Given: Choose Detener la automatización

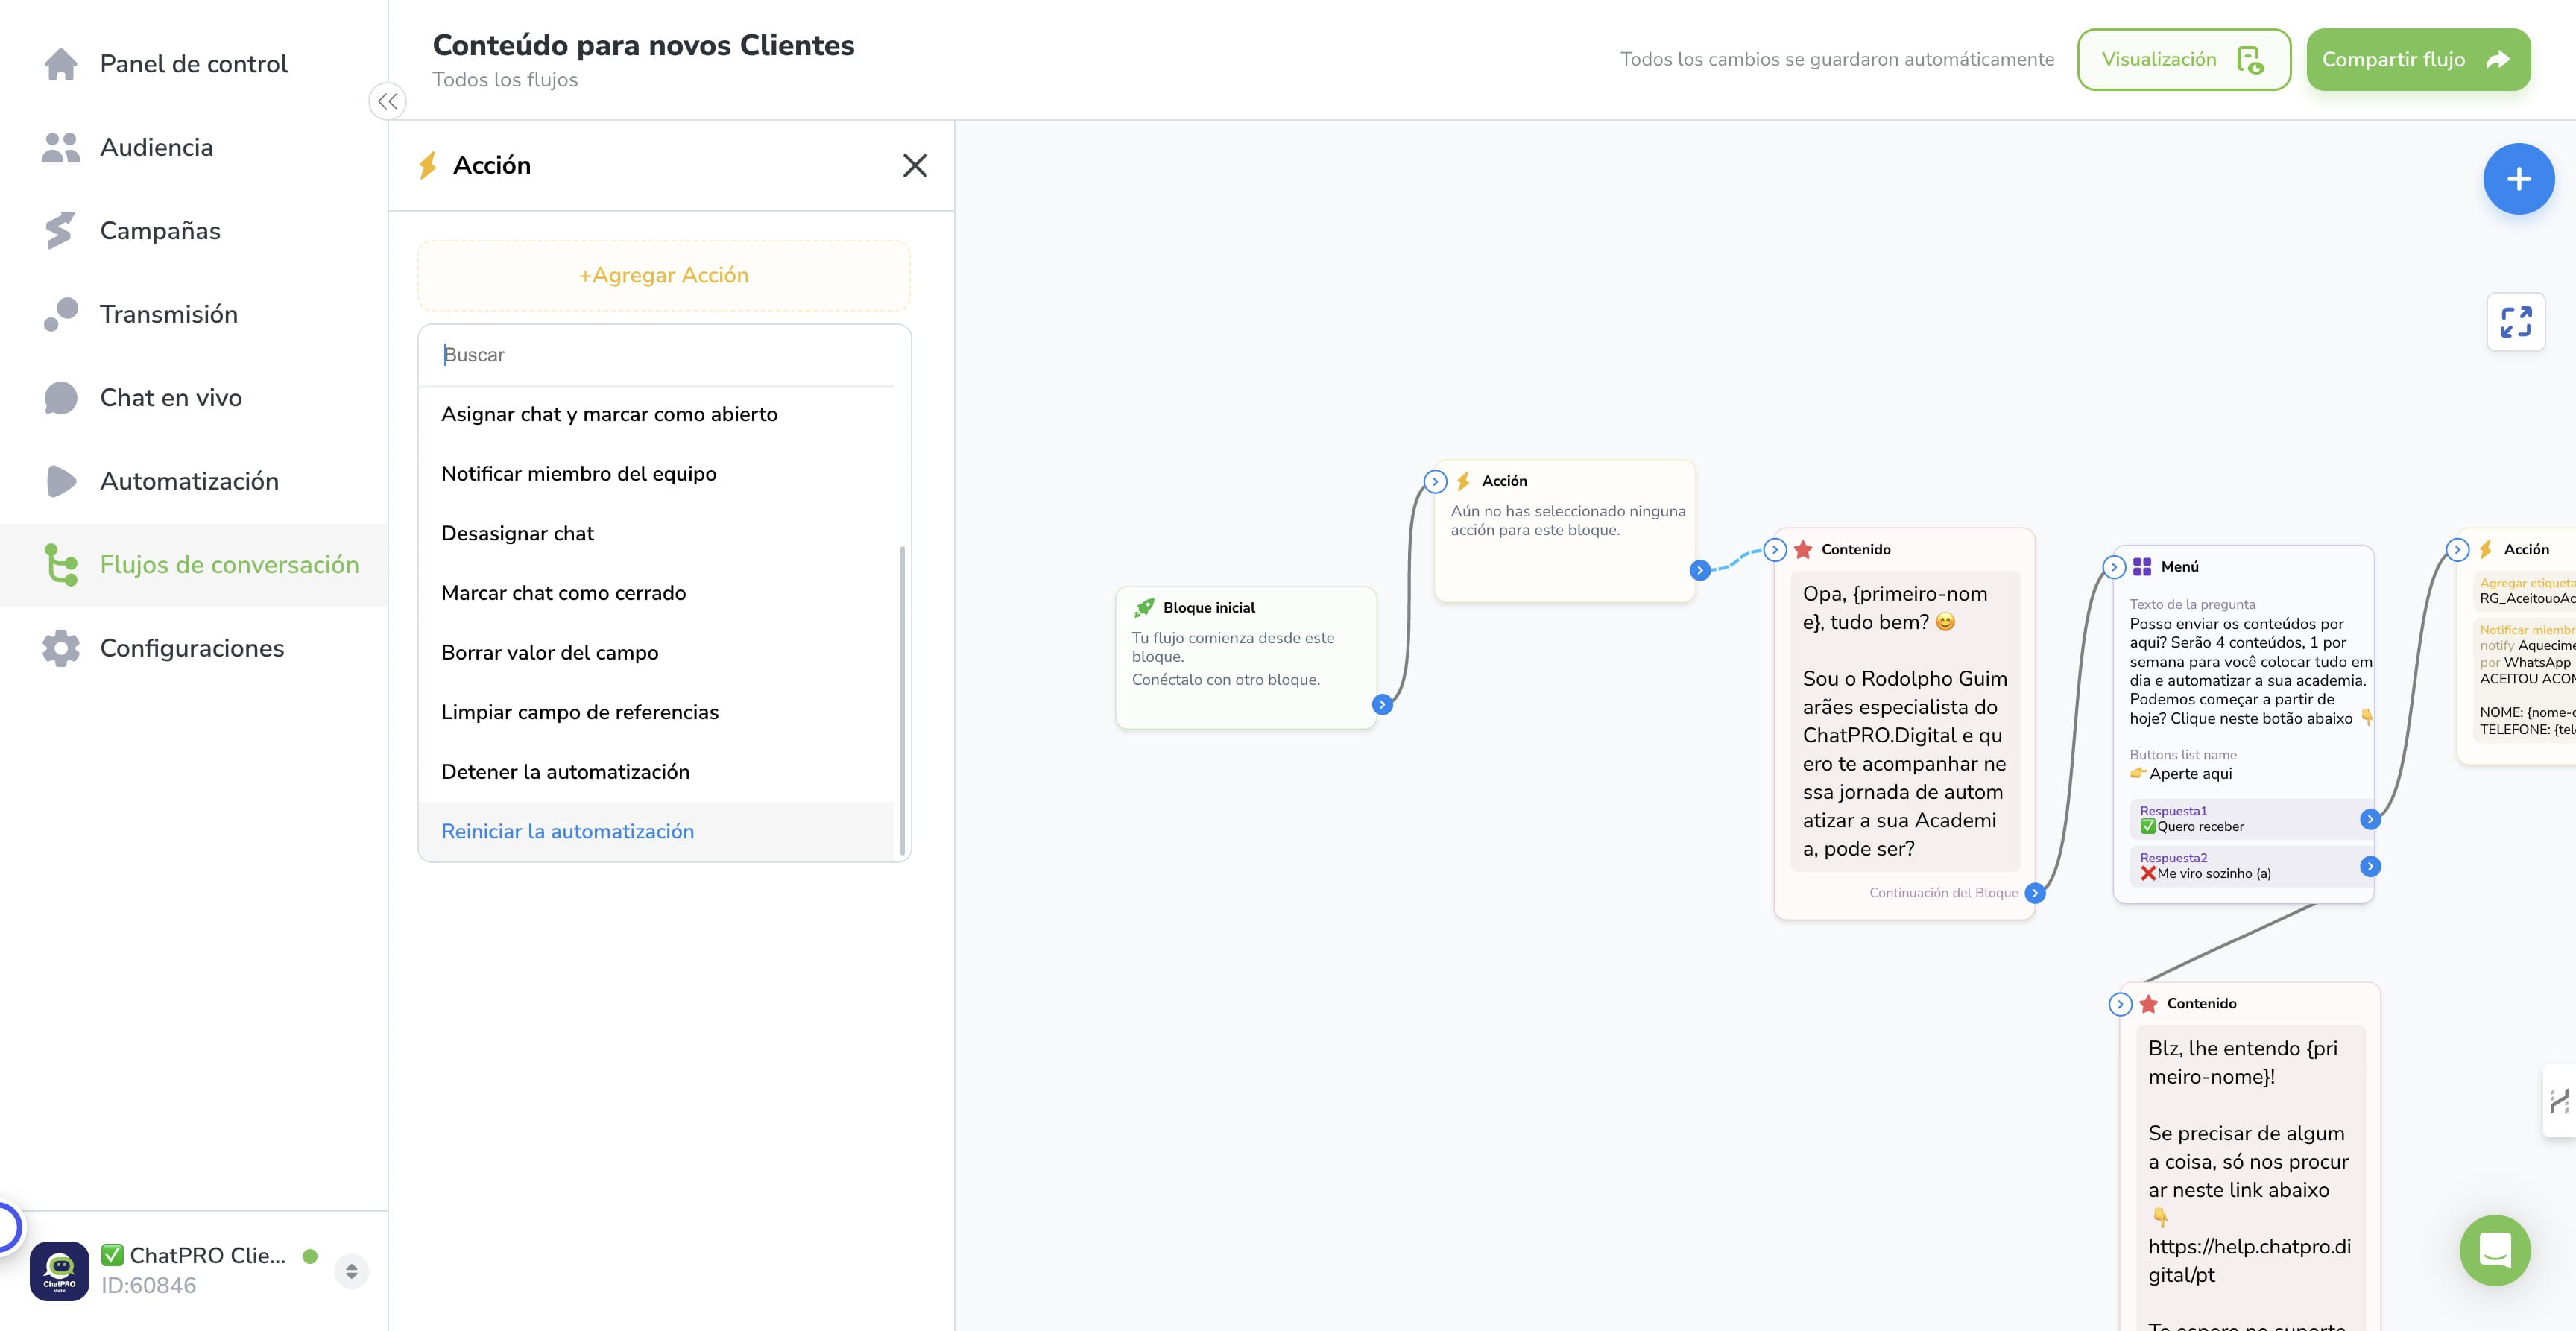Looking at the screenshot, I should (x=656, y=772).
